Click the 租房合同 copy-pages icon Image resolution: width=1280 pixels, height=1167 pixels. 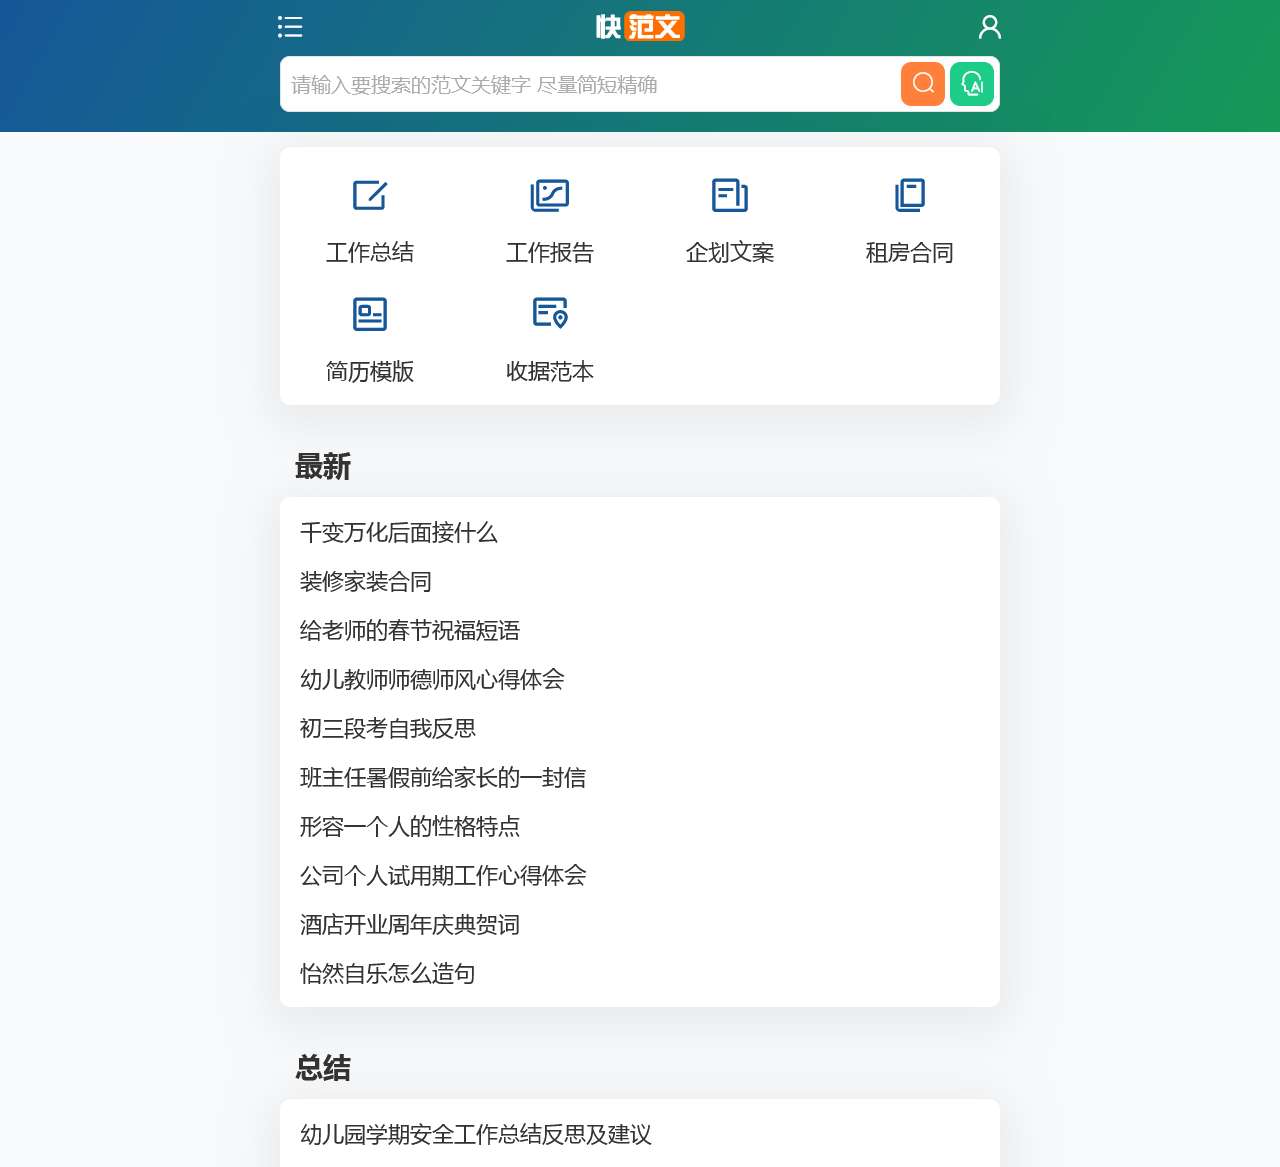[910, 195]
